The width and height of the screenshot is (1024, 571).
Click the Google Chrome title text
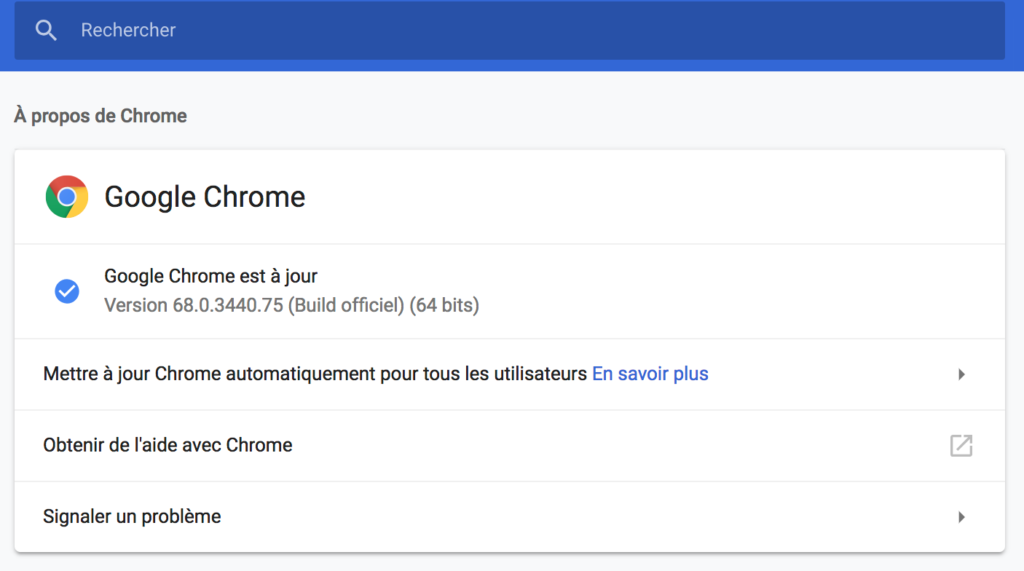tap(204, 197)
